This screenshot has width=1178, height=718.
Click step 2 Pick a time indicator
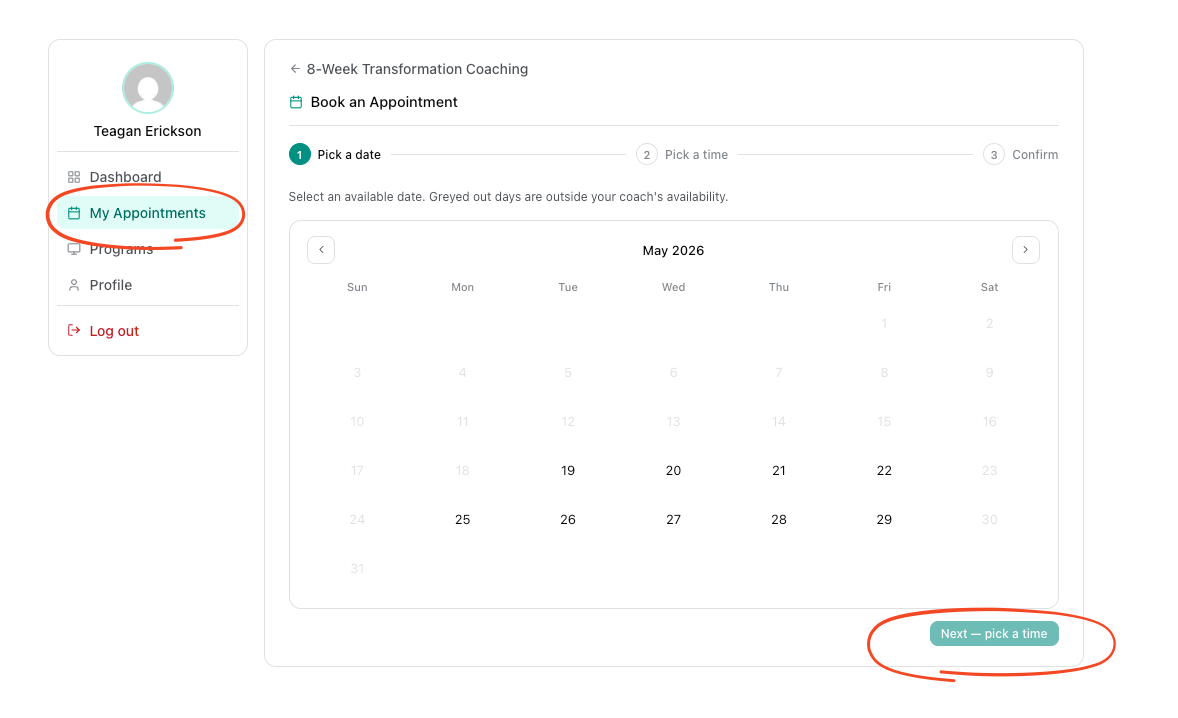682,155
